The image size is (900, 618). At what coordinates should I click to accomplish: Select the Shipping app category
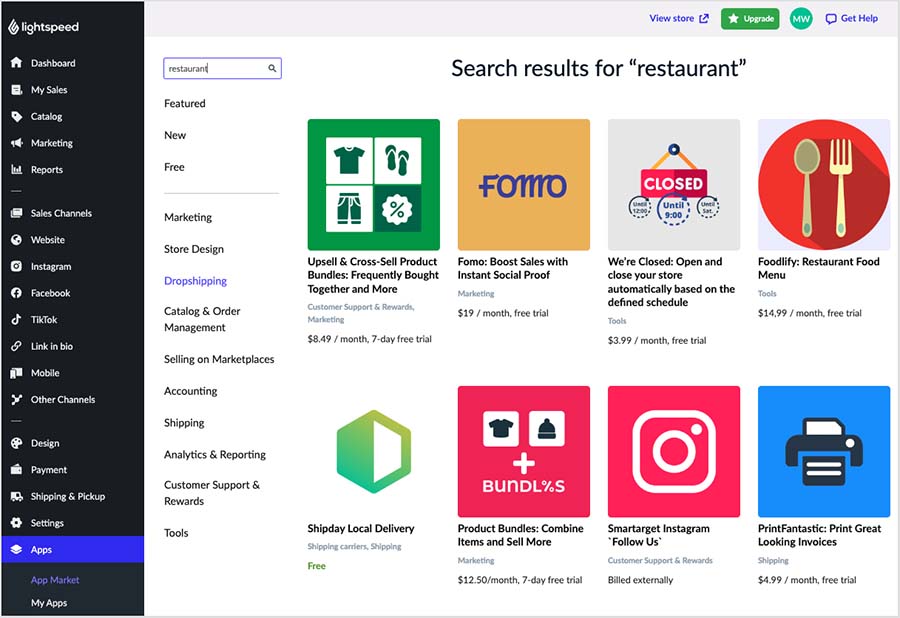coord(184,423)
